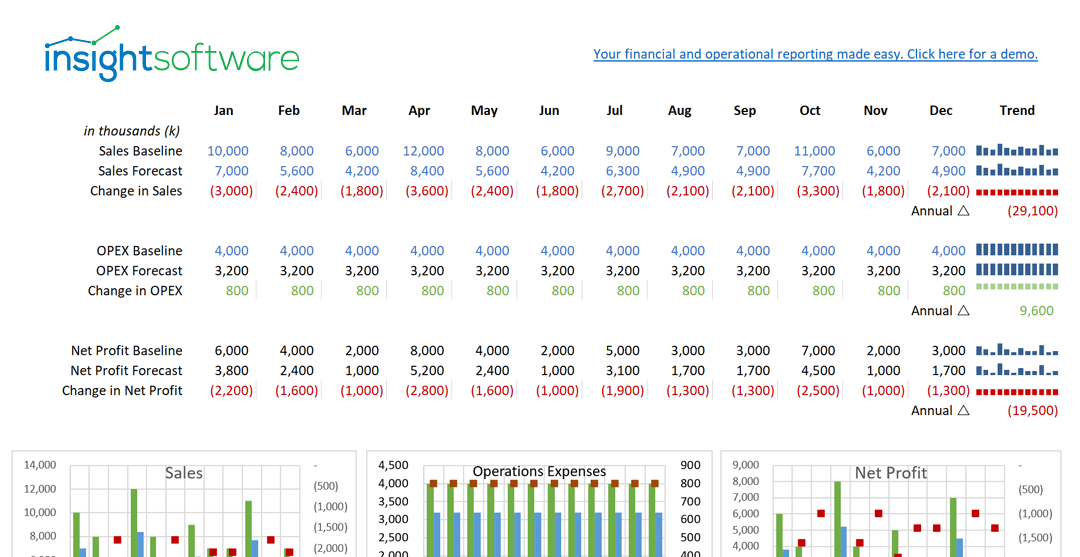Screen dimensions: 1080x557
Task: Click Sales Forecast value 7,700
Action: 818,171
